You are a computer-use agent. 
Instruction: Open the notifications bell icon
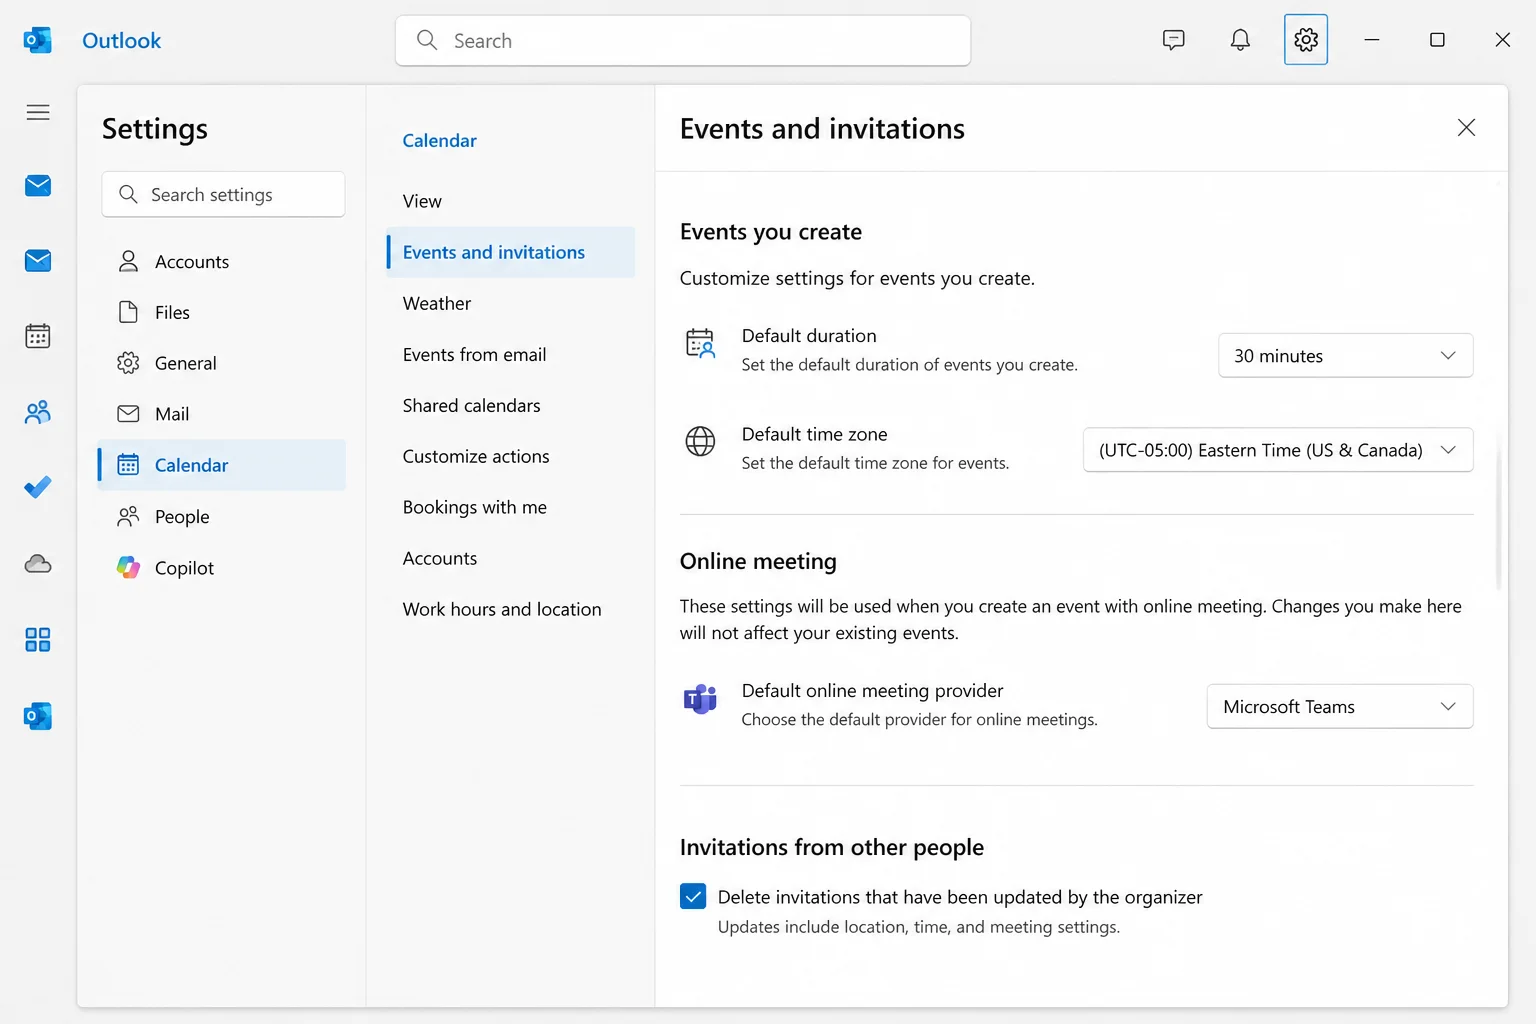point(1240,40)
